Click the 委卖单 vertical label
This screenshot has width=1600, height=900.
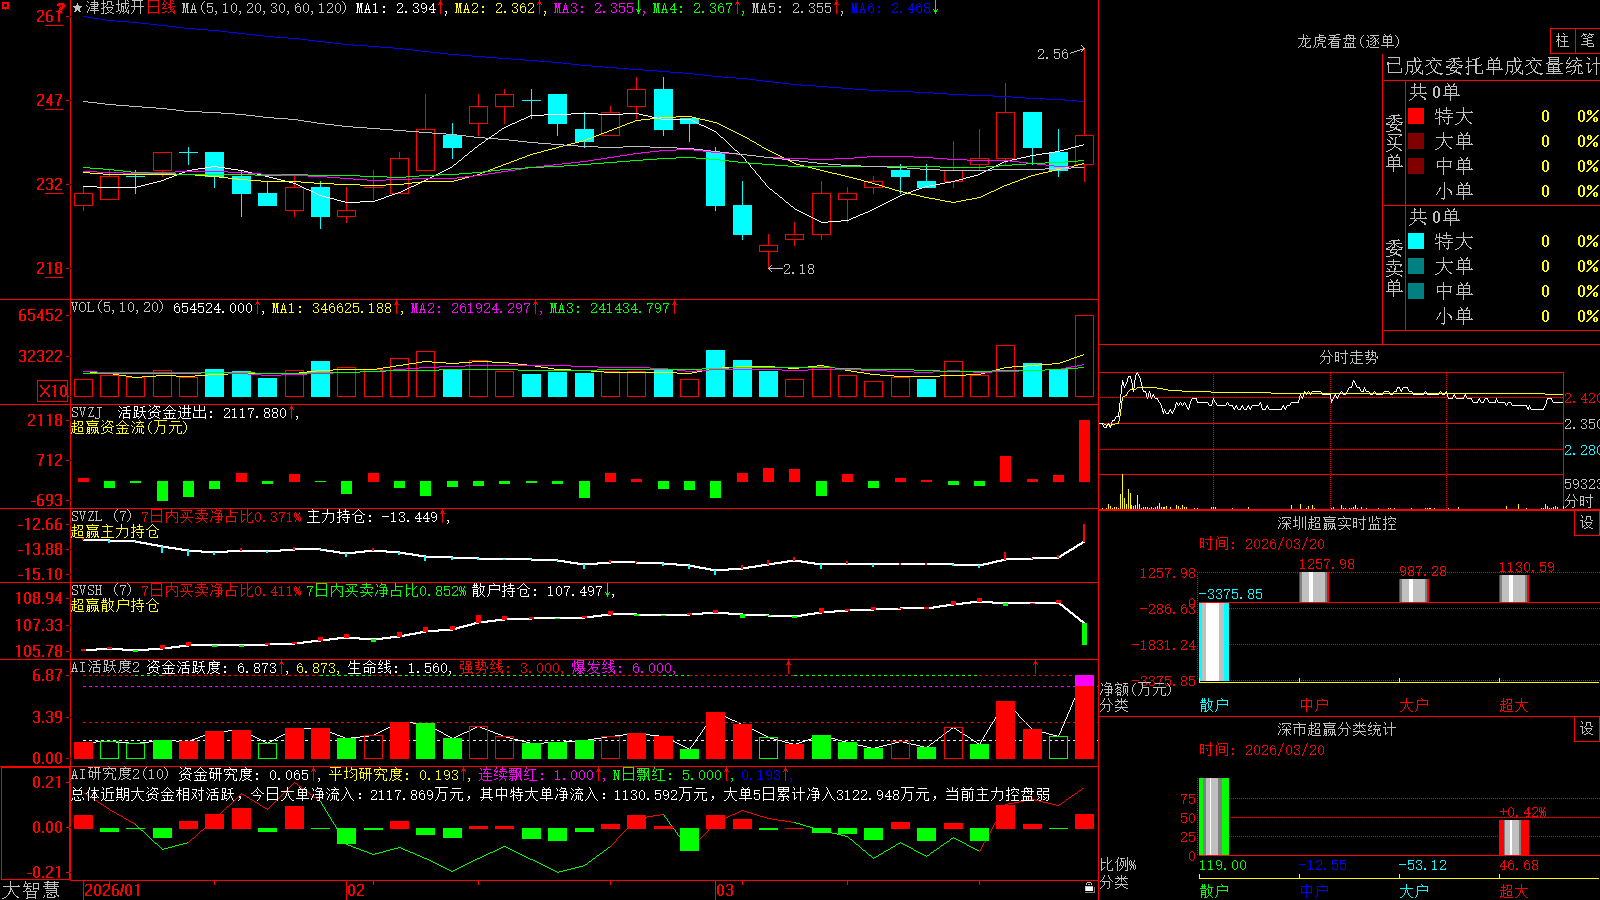click(x=1394, y=267)
